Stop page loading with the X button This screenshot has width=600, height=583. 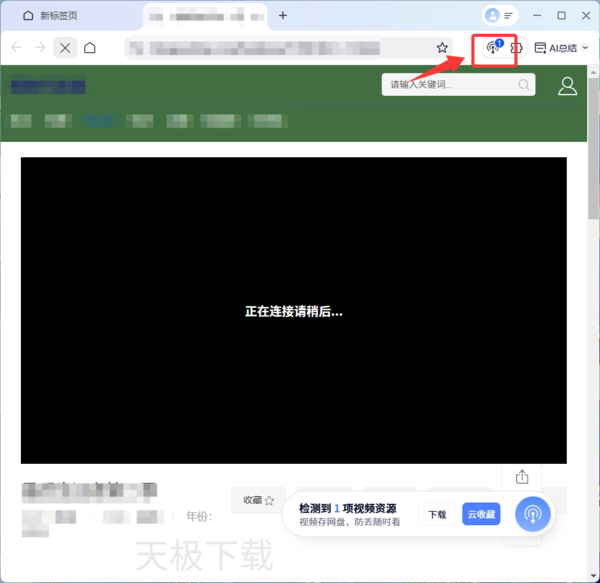pos(65,48)
